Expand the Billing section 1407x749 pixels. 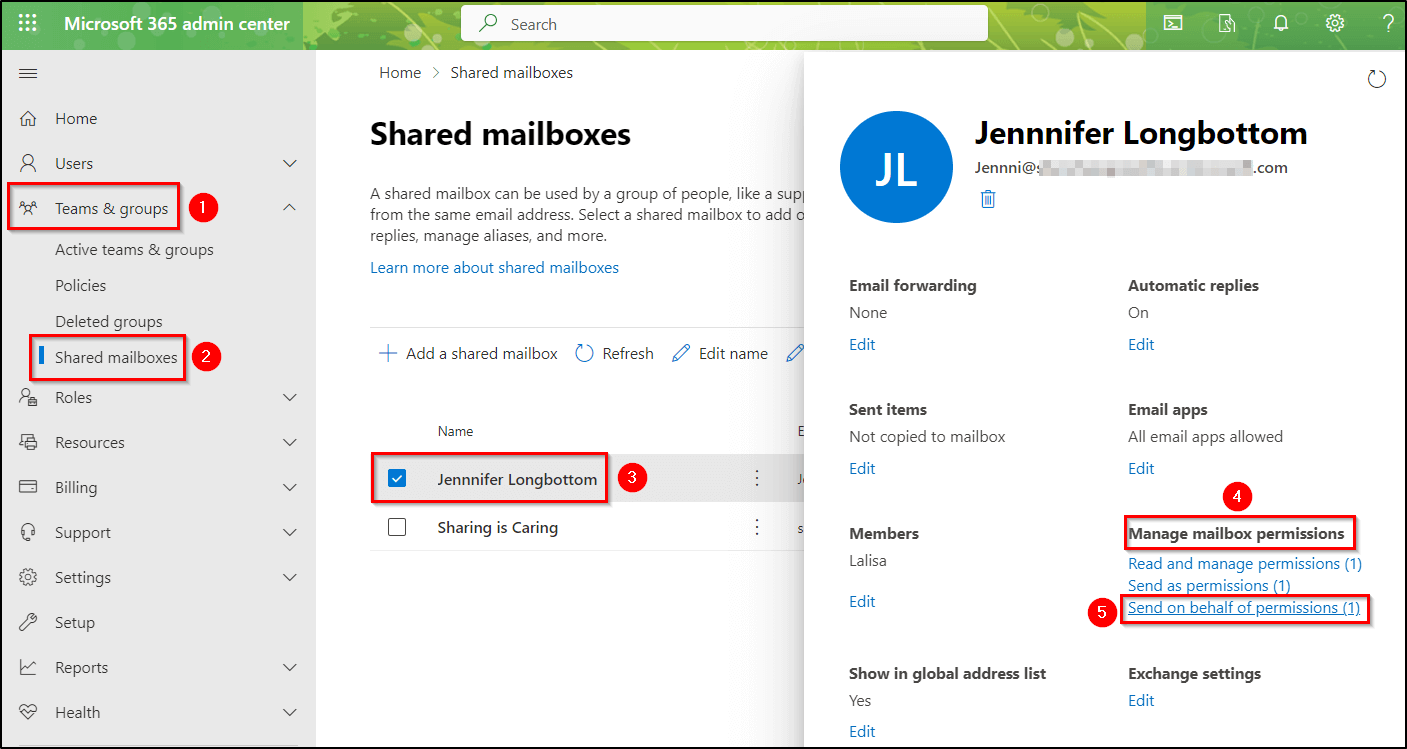point(289,487)
